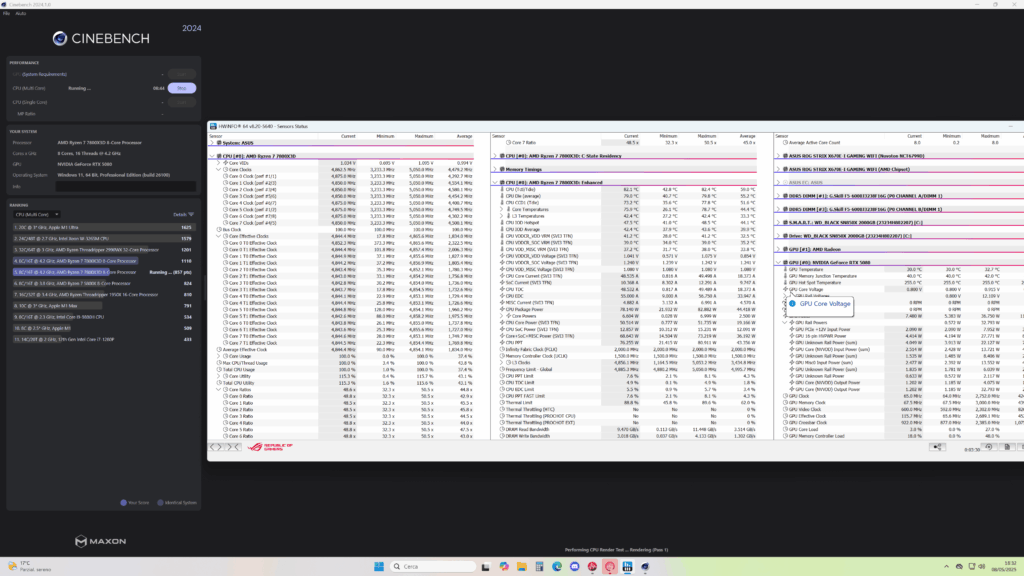
Task: Select the CPU (Tctl/Tdie) sensor row
Action: pyautogui.click(x=624, y=189)
